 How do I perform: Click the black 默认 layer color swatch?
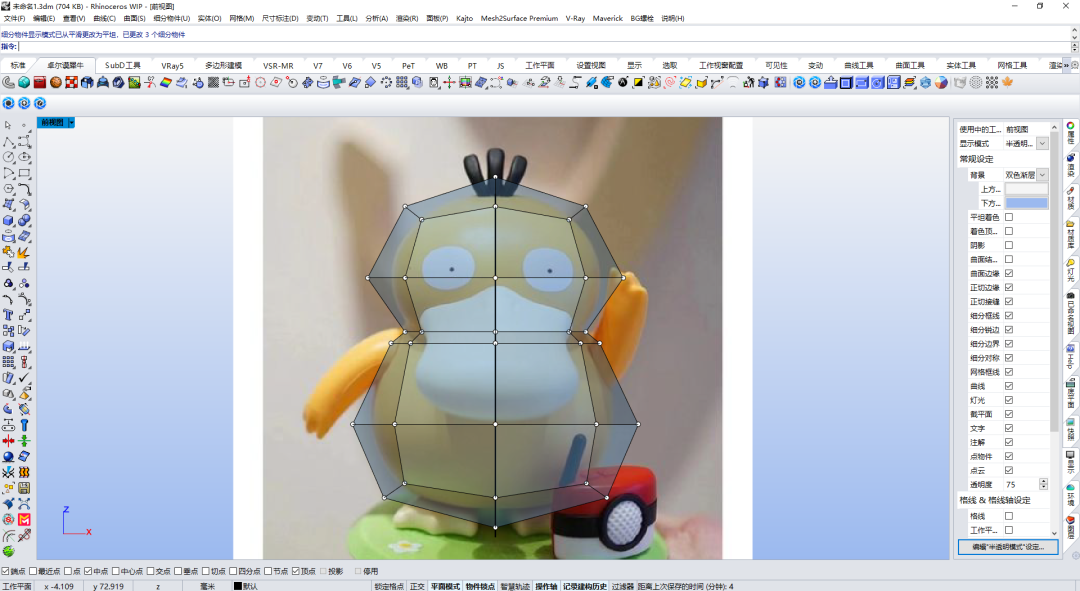[x=238, y=586]
